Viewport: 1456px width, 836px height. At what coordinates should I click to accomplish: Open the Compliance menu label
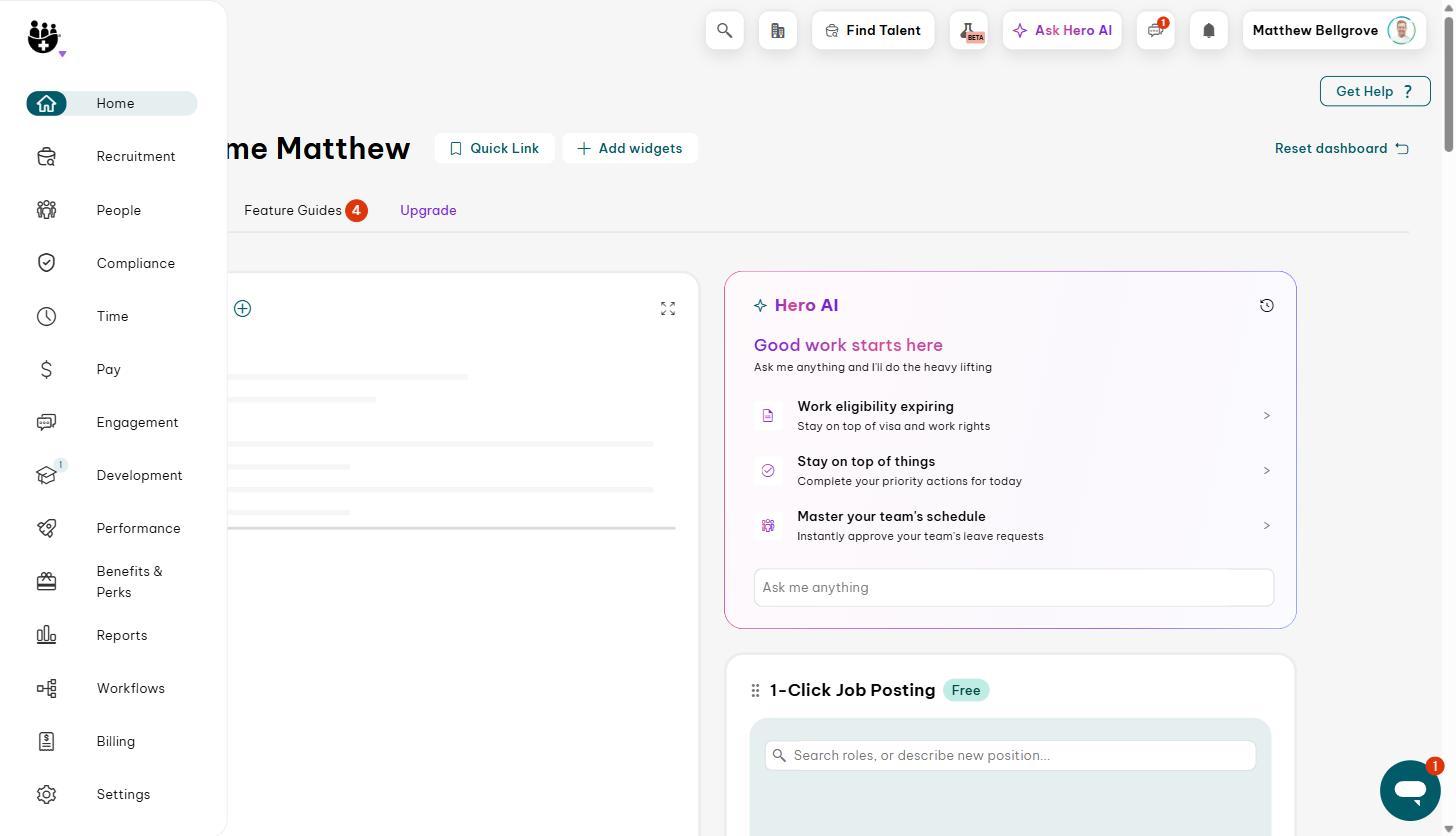click(136, 263)
